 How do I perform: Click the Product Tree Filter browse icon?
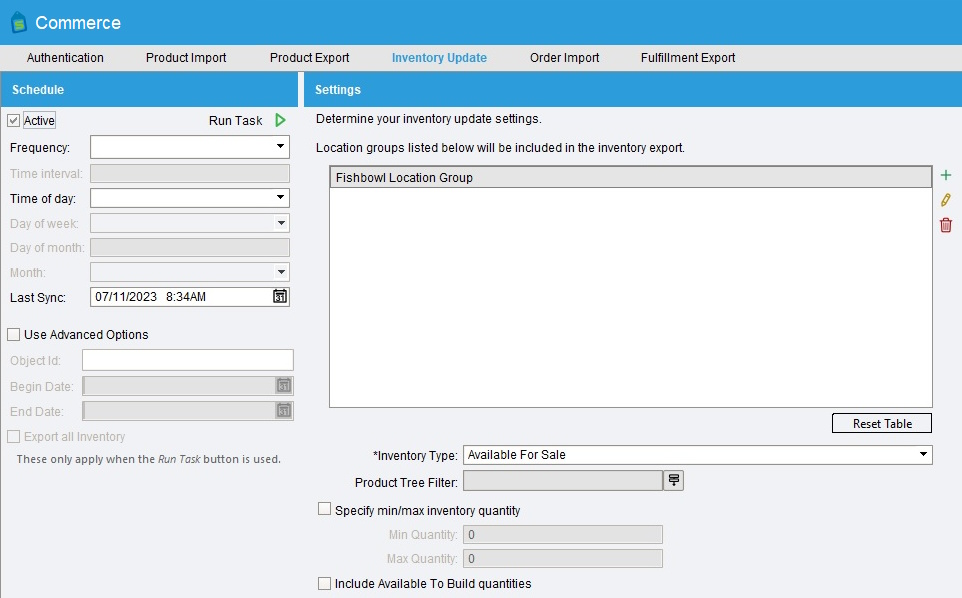point(674,481)
